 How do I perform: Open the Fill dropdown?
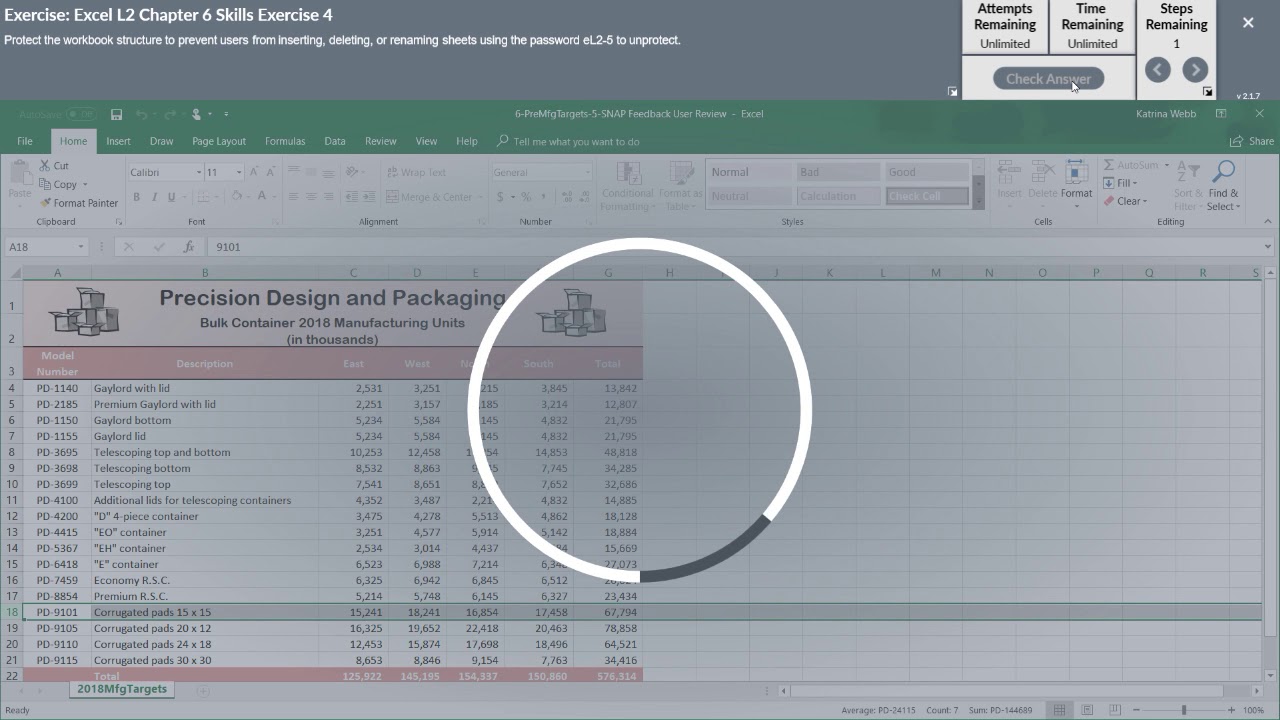pyautogui.click(x=1134, y=183)
